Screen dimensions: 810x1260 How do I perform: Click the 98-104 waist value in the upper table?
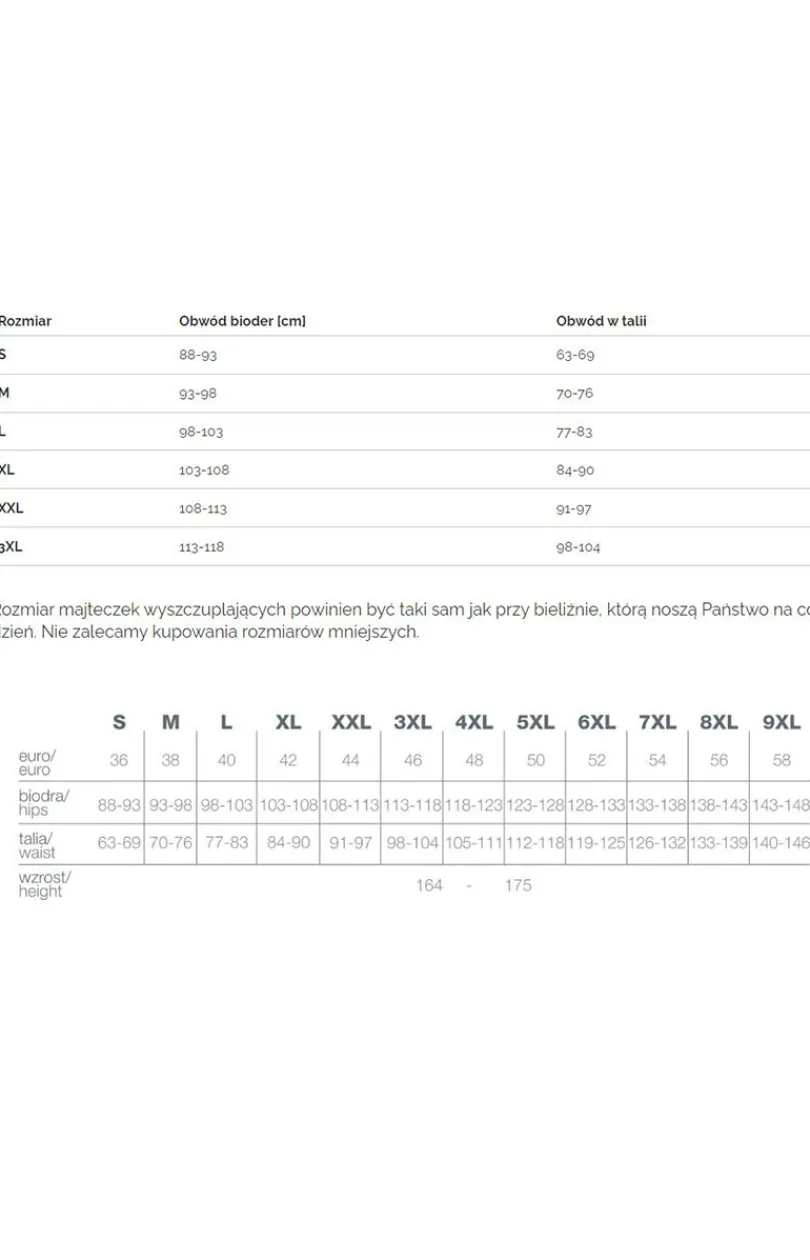[x=578, y=547]
